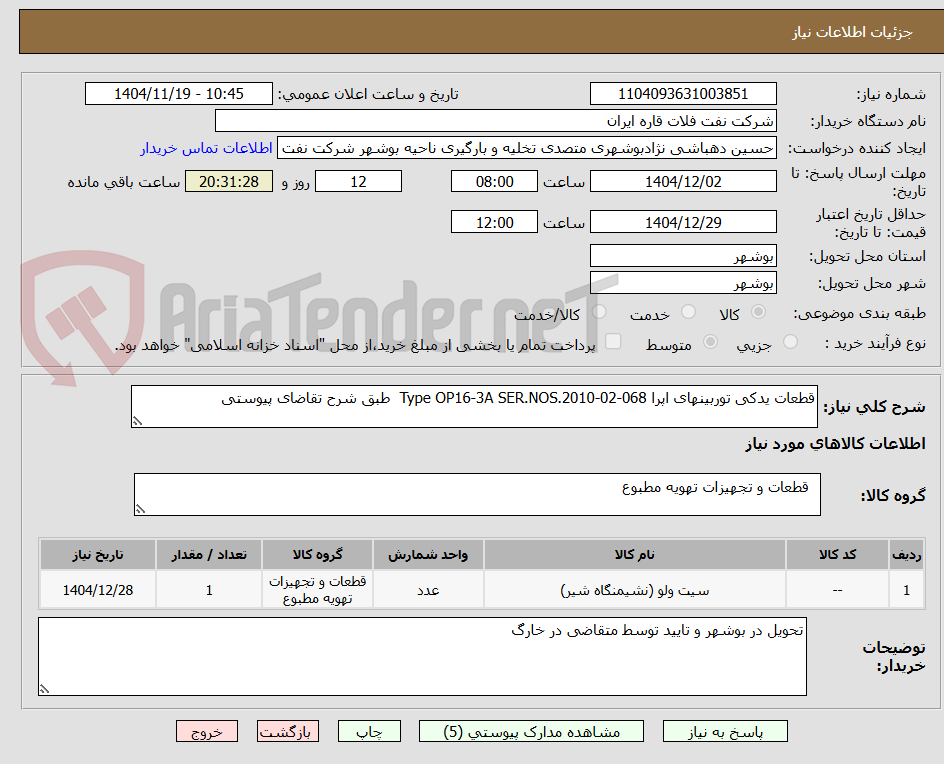Click the remaining time countdown 20:31:28
Screen dimensions: 944x764
(229, 181)
